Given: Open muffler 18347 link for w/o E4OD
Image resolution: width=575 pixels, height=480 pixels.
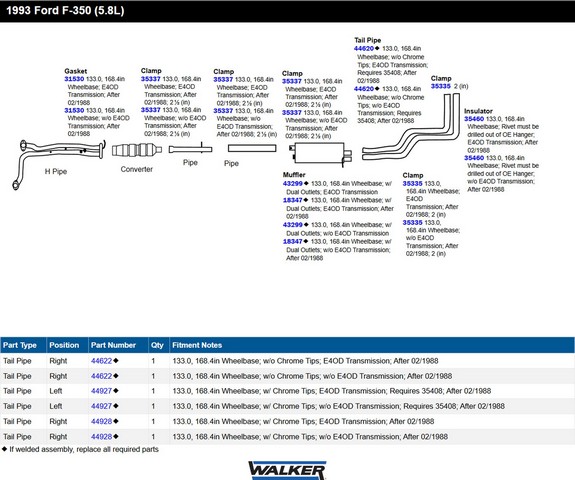Looking at the screenshot, I should (x=293, y=241).
